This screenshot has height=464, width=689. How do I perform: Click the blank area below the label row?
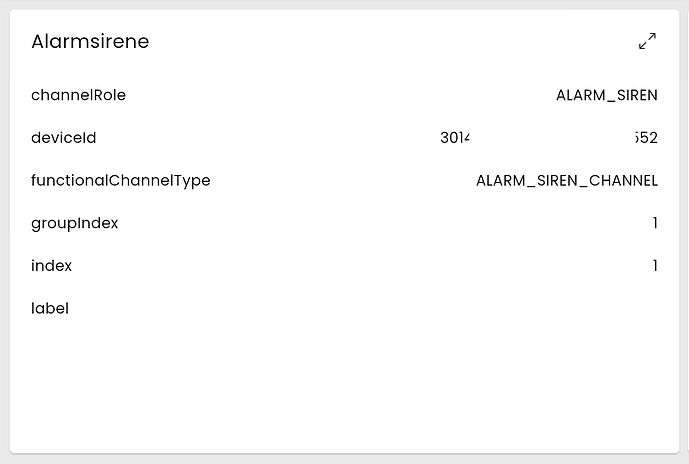click(344, 385)
